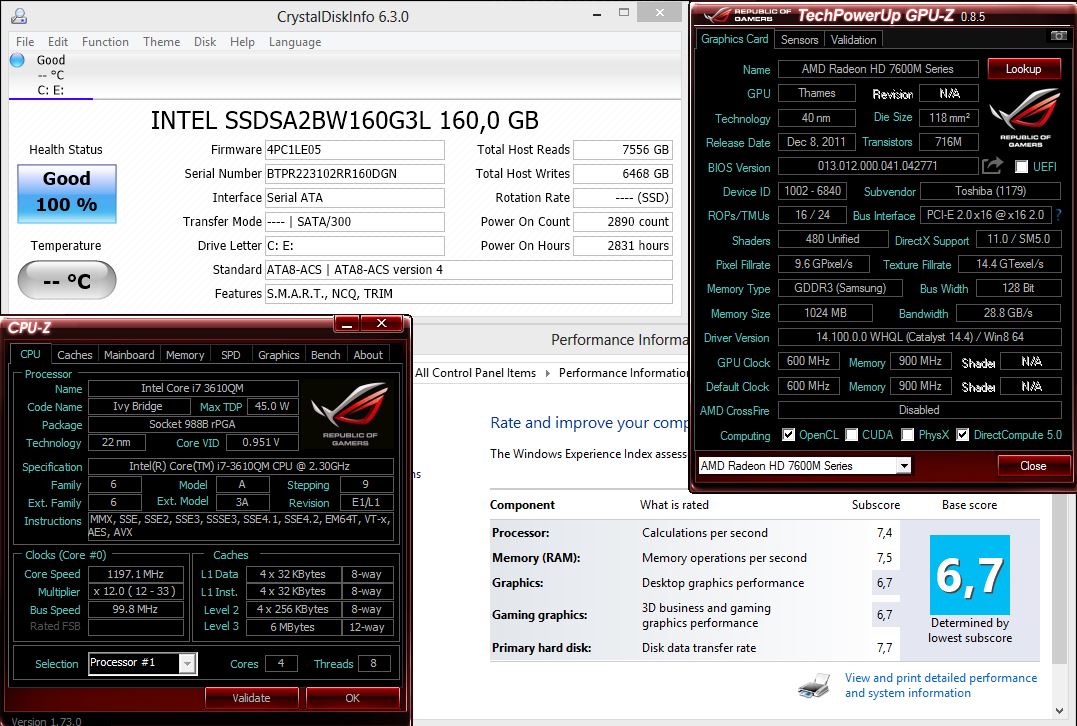Expand the All Control Panel Items breadcrumb arrow
The width and height of the screenshot is (1077, 726).
pyautogui.click(x=546, y=373)
